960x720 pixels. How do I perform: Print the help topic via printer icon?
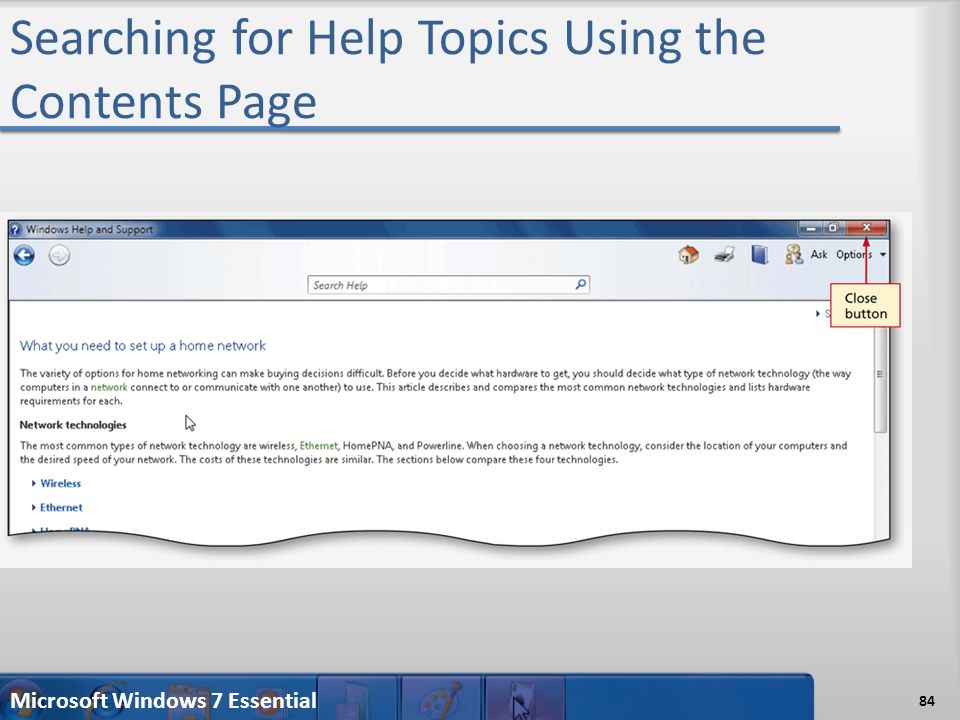click(724, 255)
